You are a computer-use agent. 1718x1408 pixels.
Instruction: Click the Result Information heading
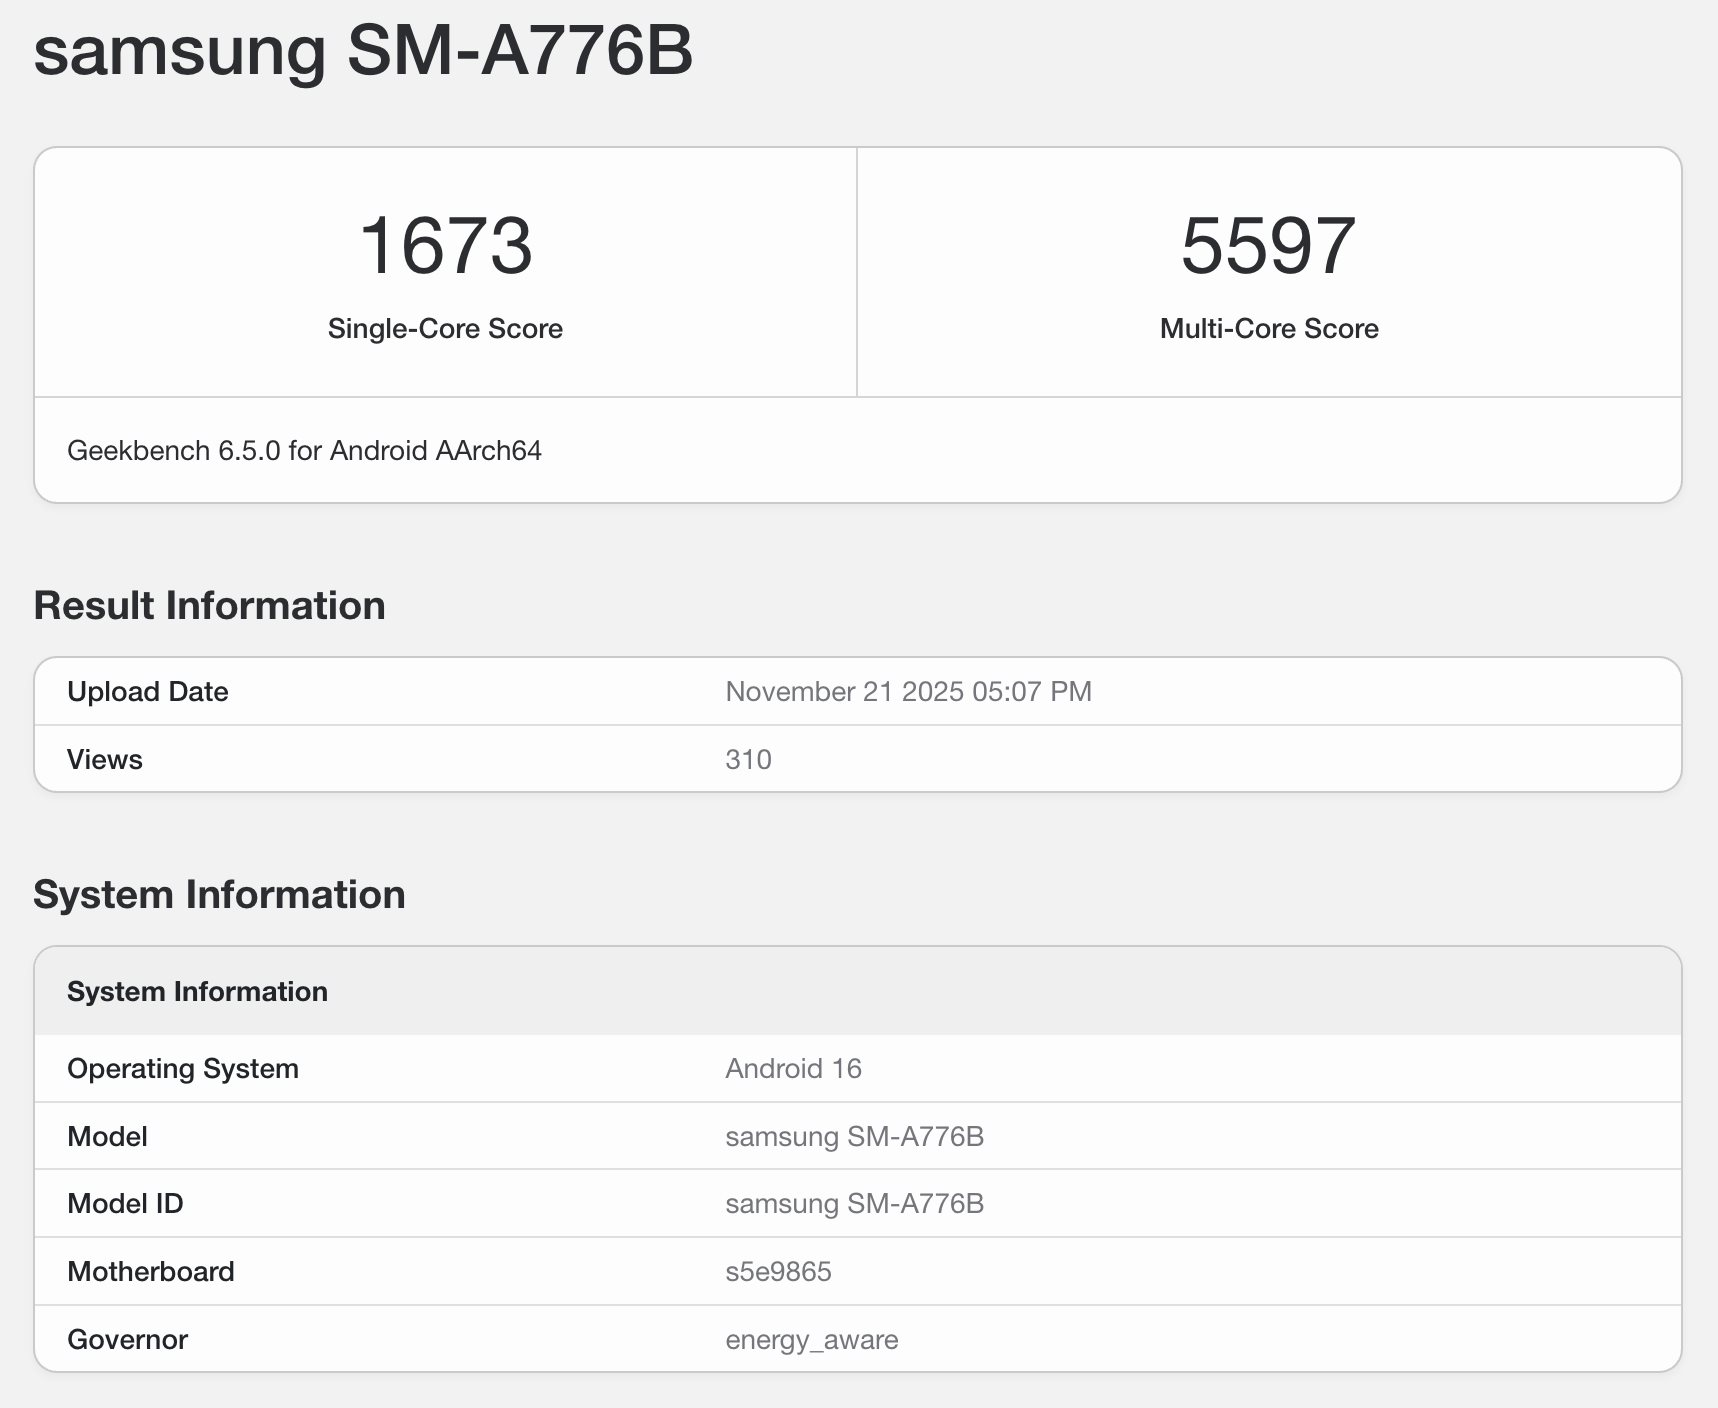coord(209,604)
